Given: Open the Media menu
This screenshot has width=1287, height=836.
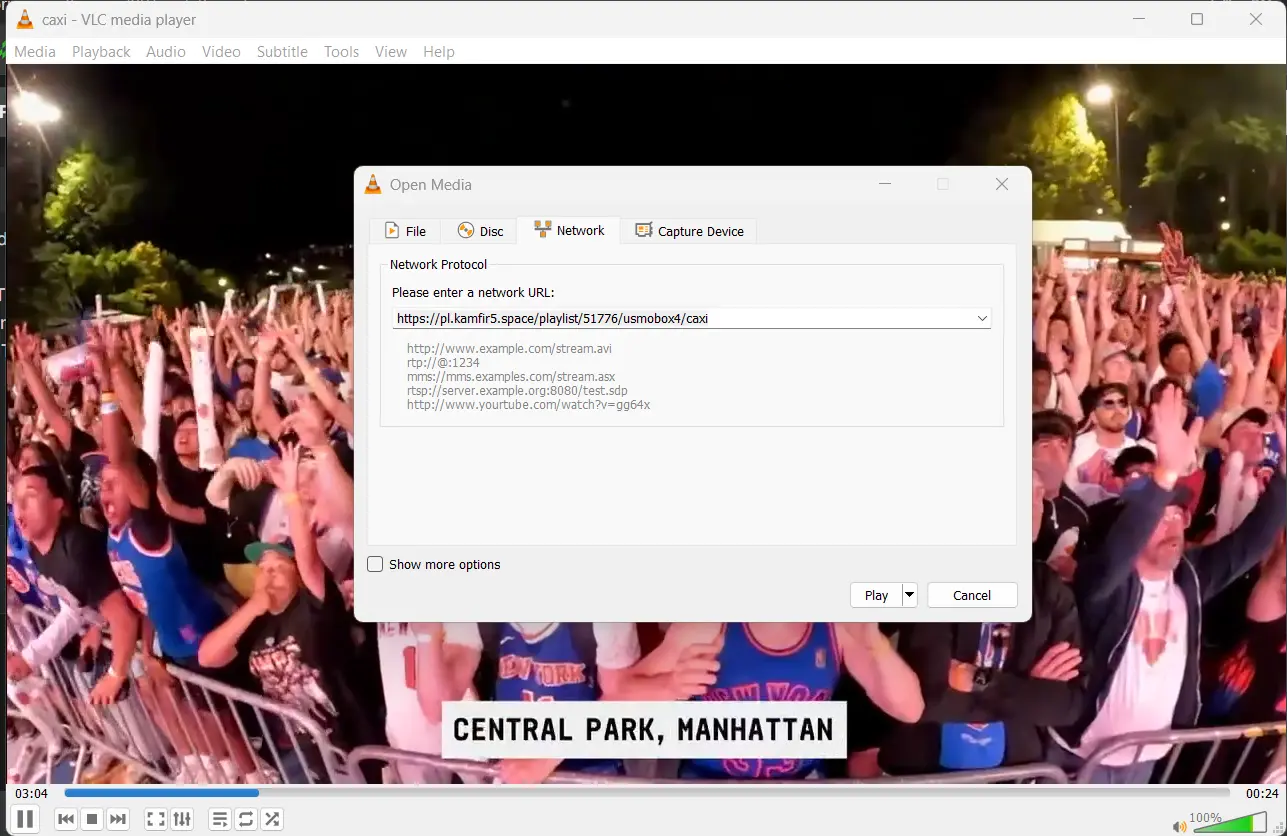Looking at the screenshot, I should [35, 51].
